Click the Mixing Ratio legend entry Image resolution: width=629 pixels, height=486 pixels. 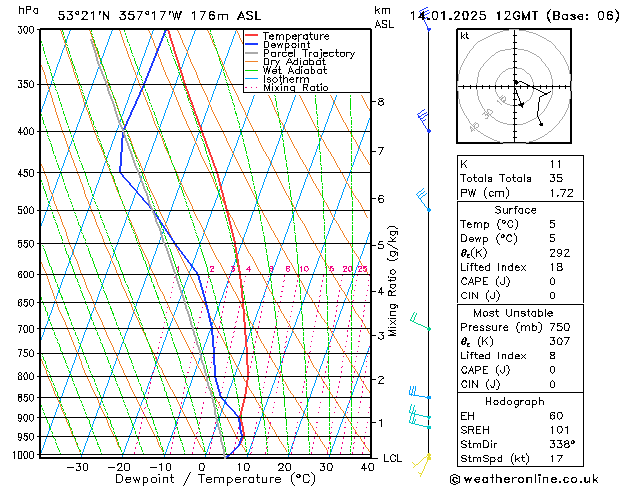[x=287, y=87]
